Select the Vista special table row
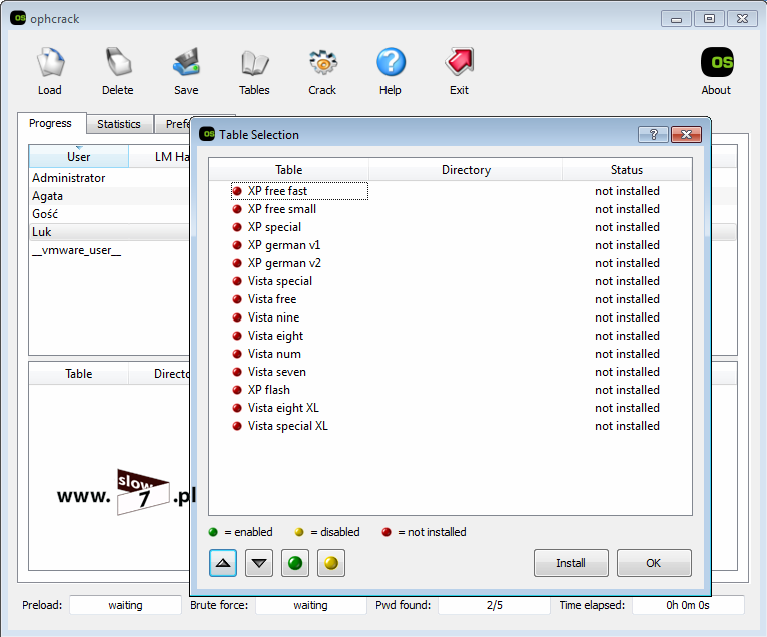The height and width of the screenshot is (637, 767). (x=451, y=281)
